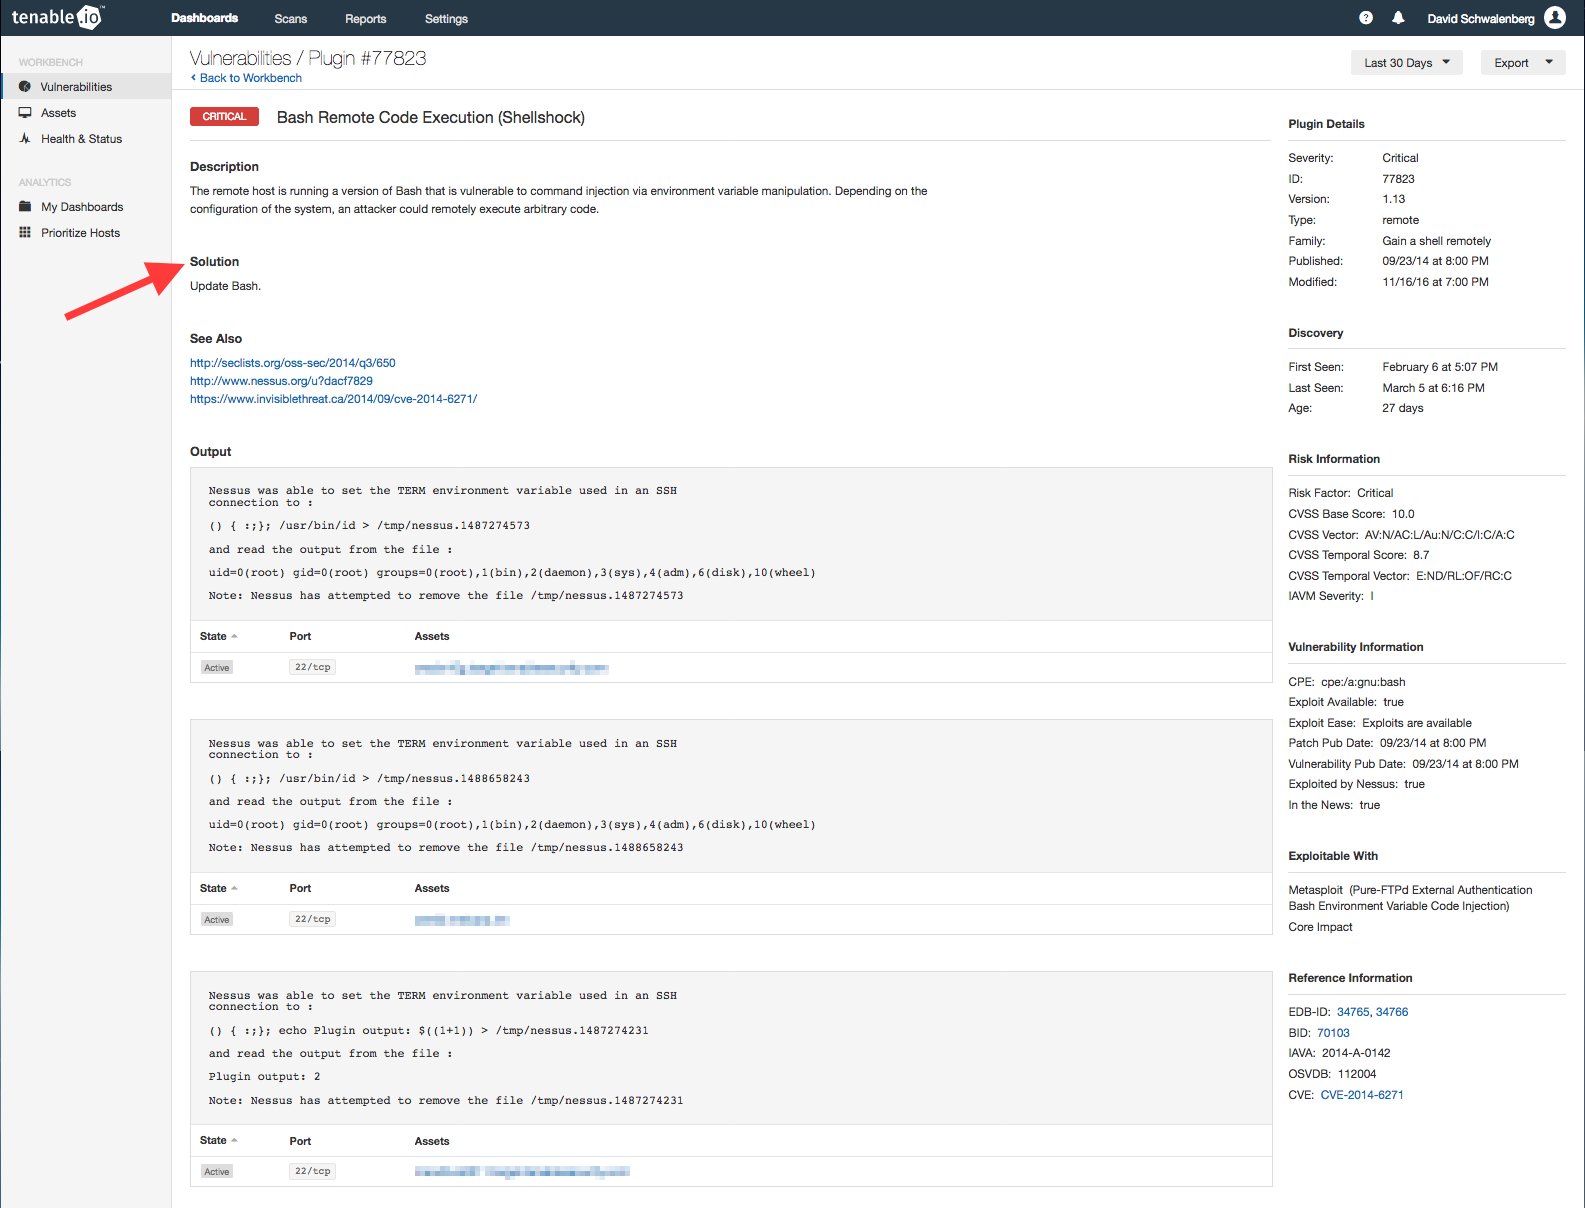Click the Core Impact entry

point(1320,927)
